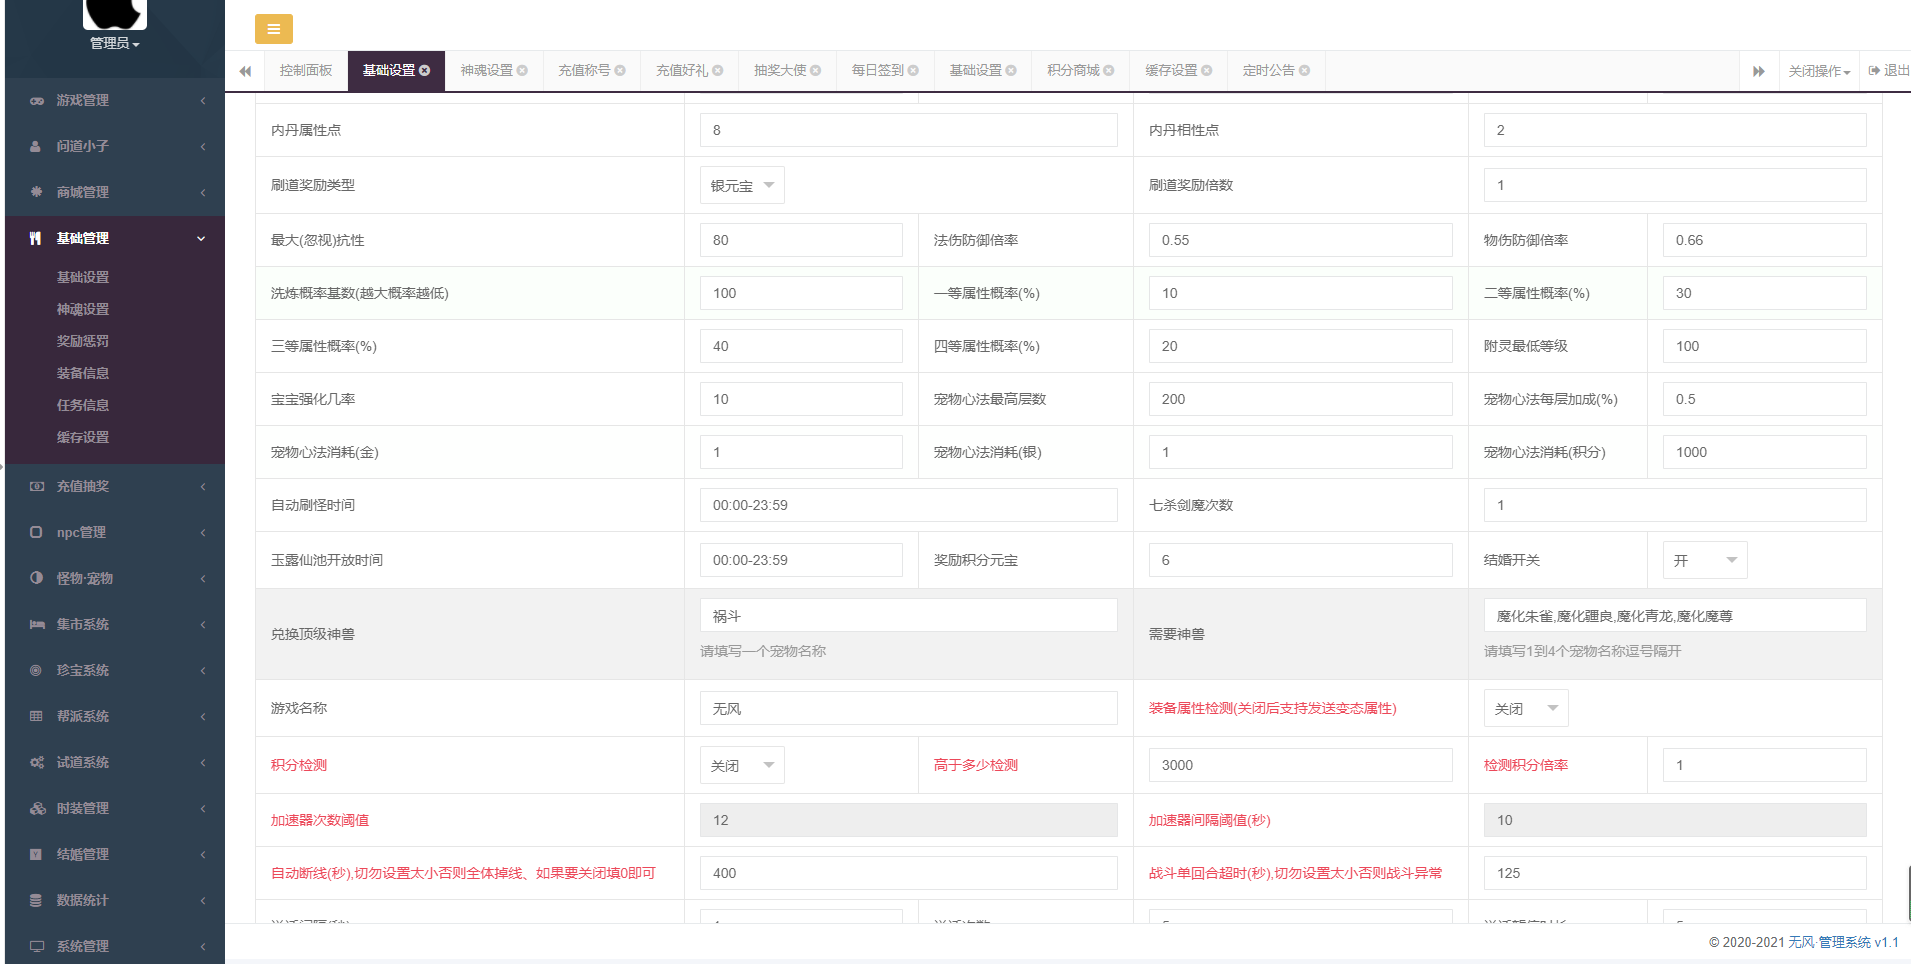
Task: Close the 每日签到 tab via its x icon
Action: (913, 70)
